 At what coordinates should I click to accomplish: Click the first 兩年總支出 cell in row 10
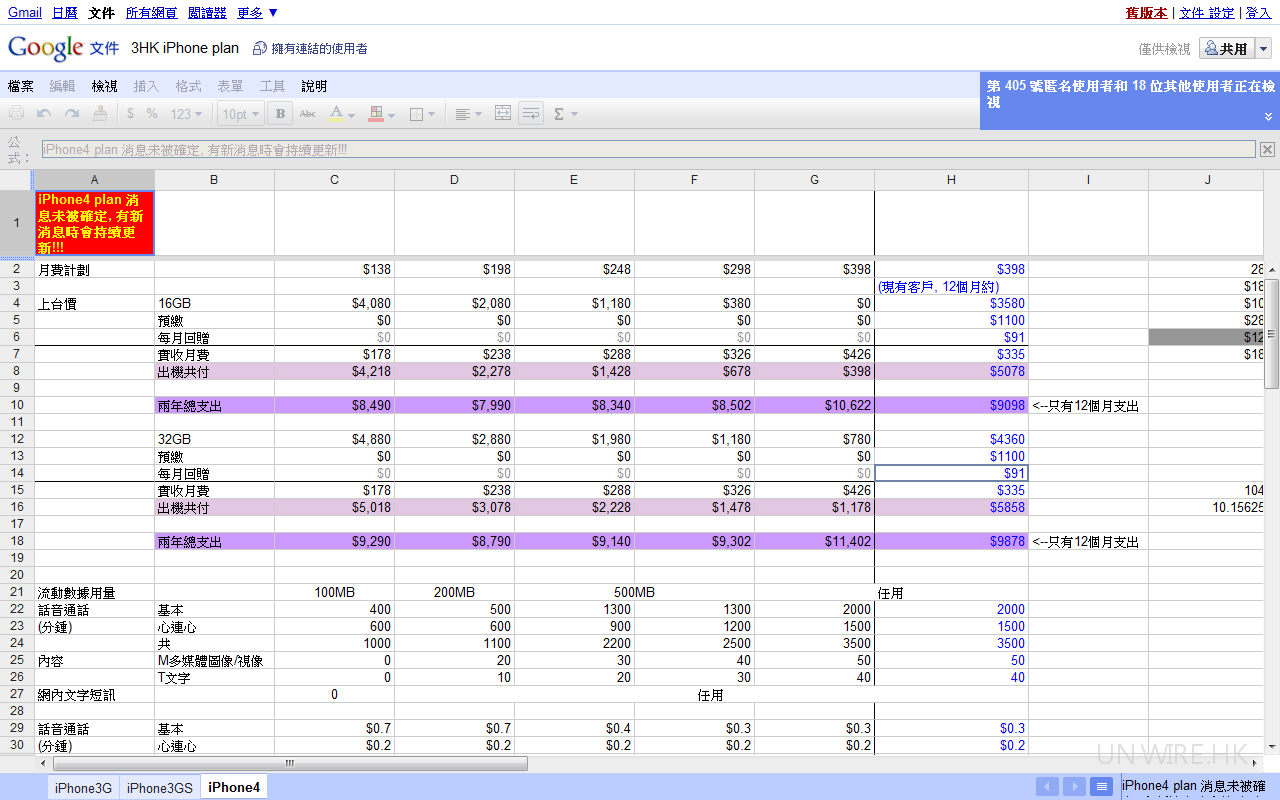click(214, 406)
